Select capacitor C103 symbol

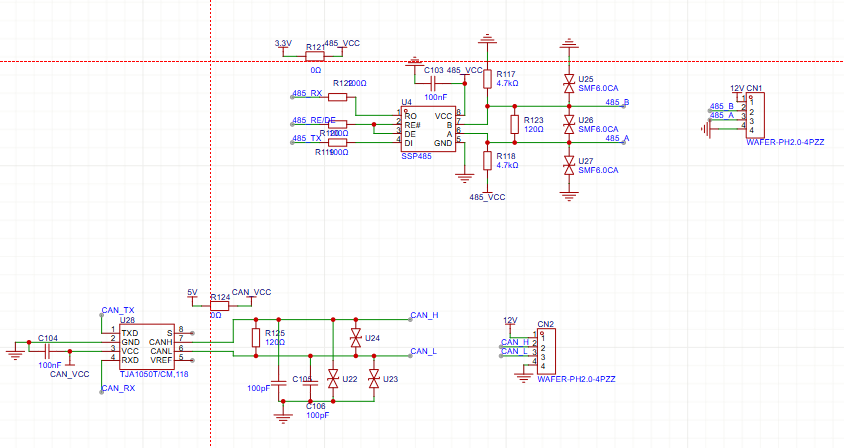tap(434, 83)
